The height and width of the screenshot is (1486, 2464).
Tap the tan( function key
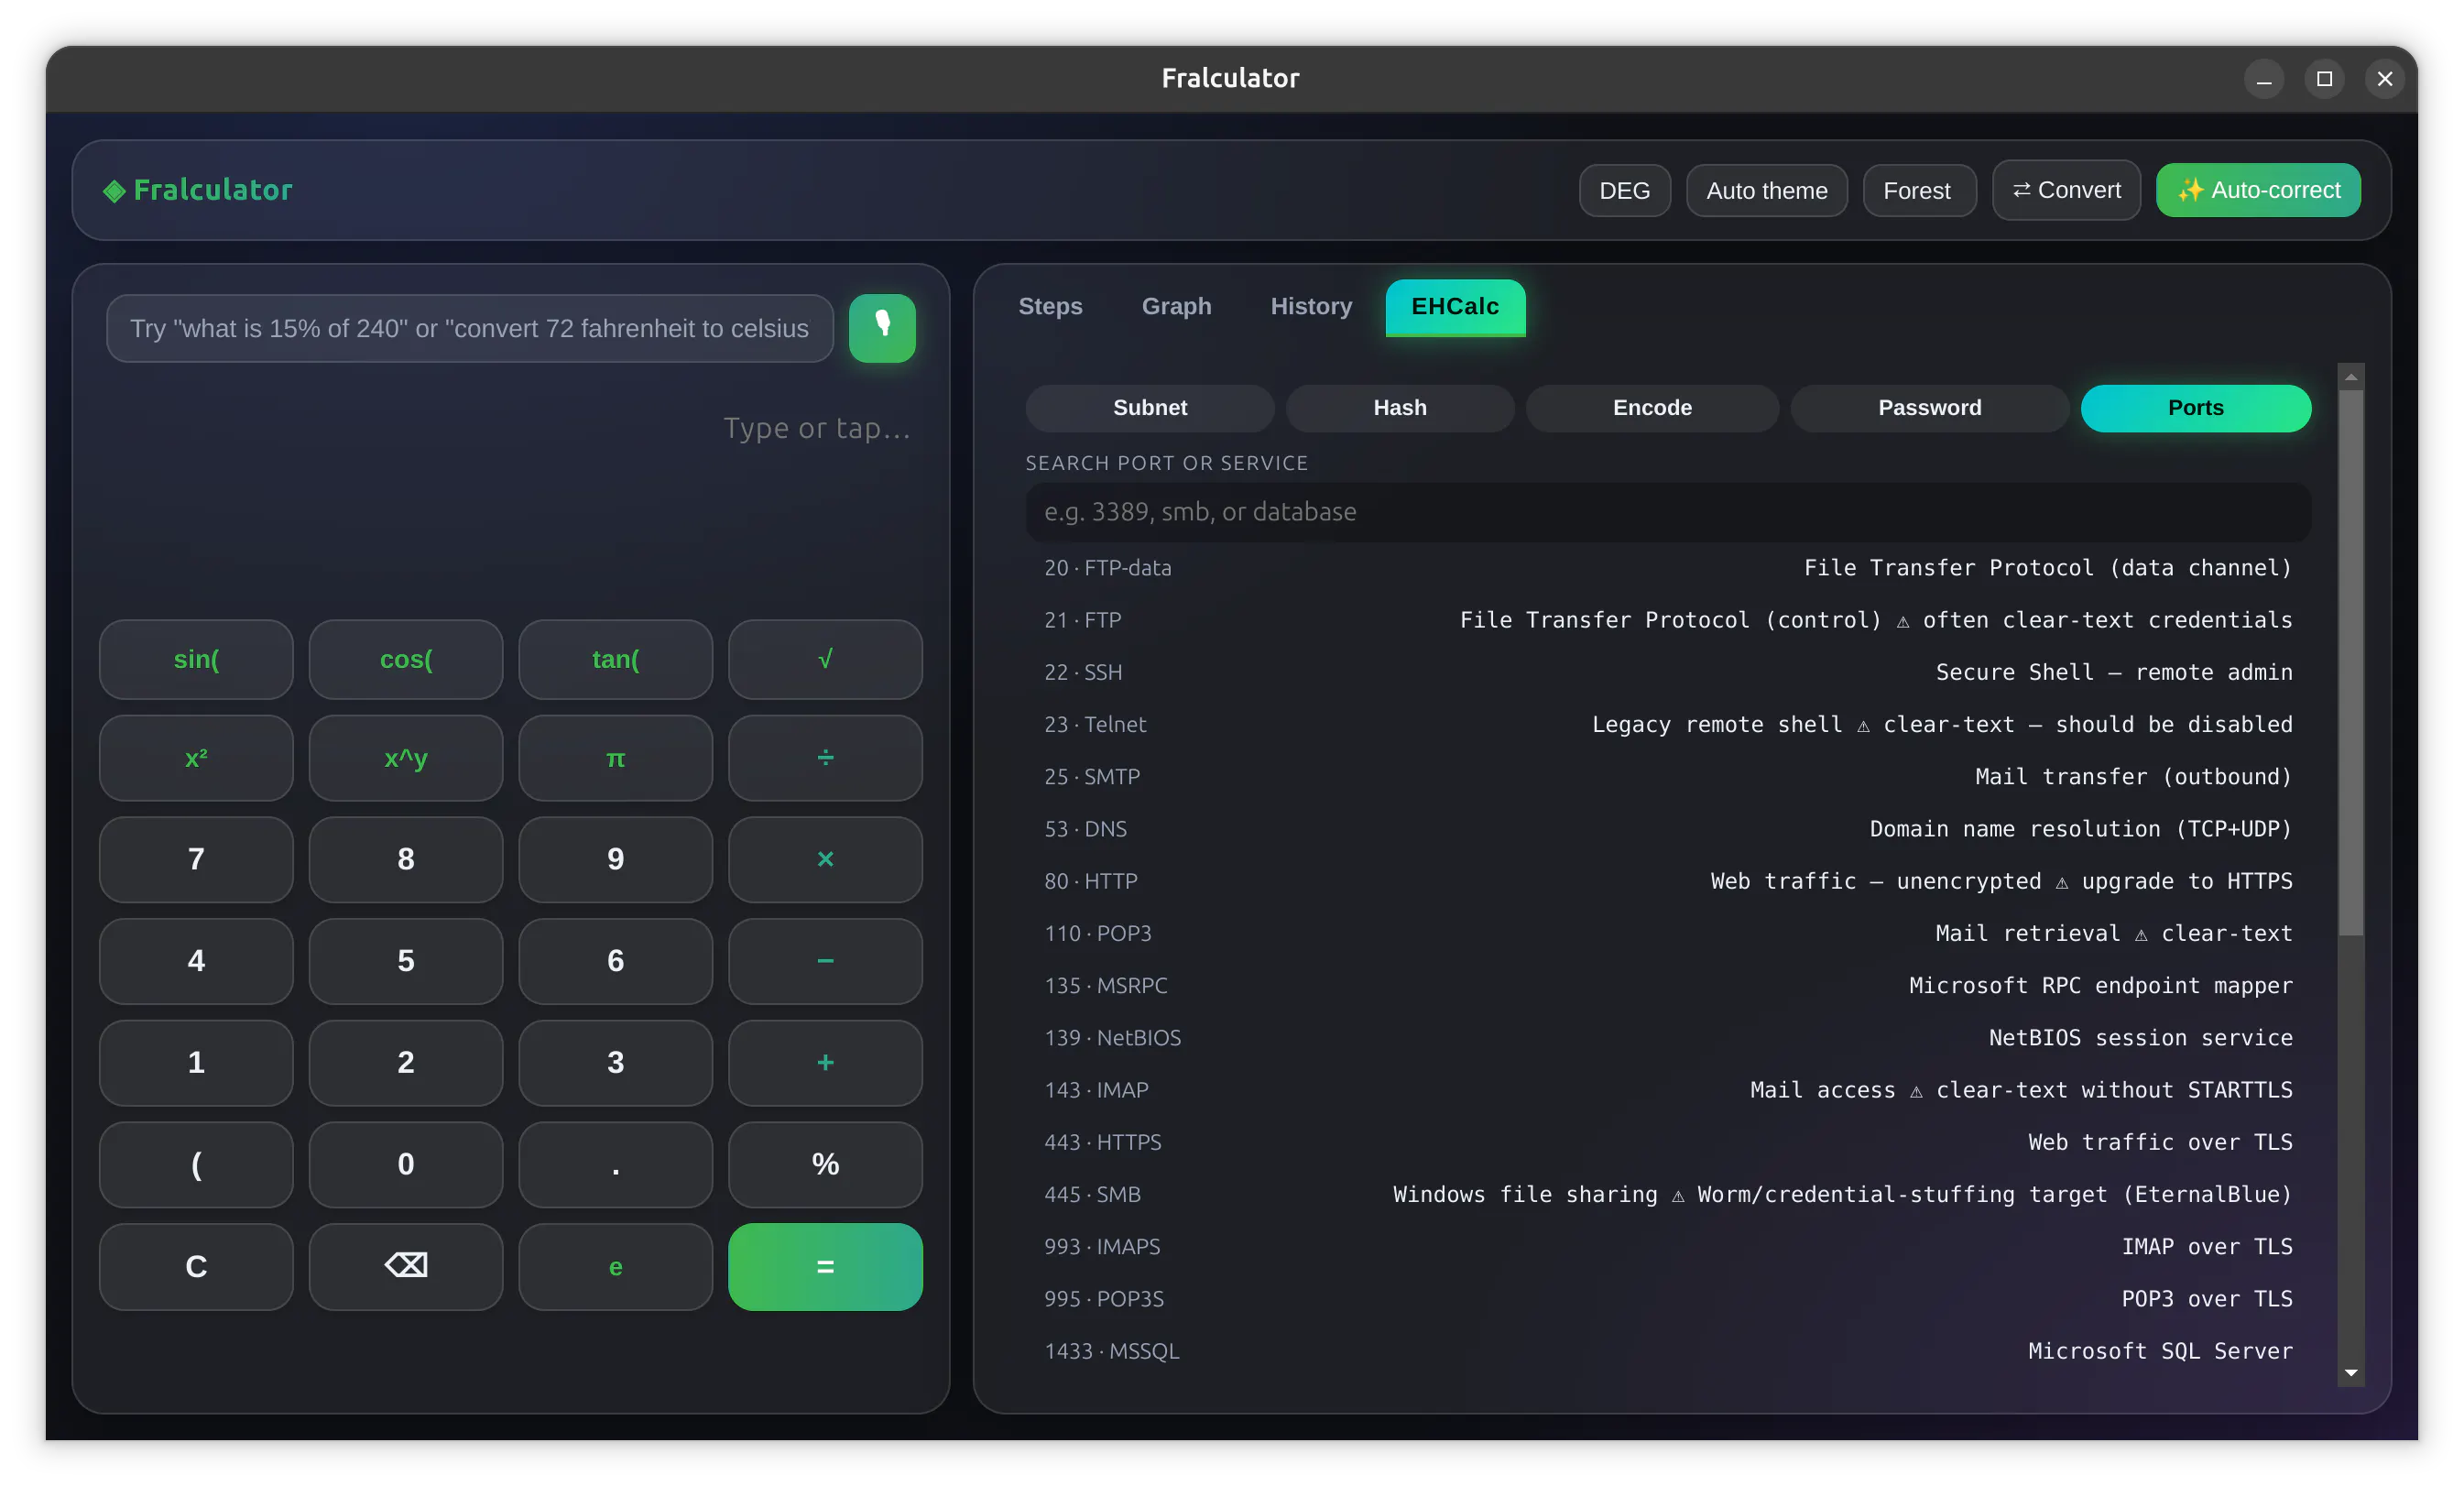pyautogui.click(x=616, y=659)
